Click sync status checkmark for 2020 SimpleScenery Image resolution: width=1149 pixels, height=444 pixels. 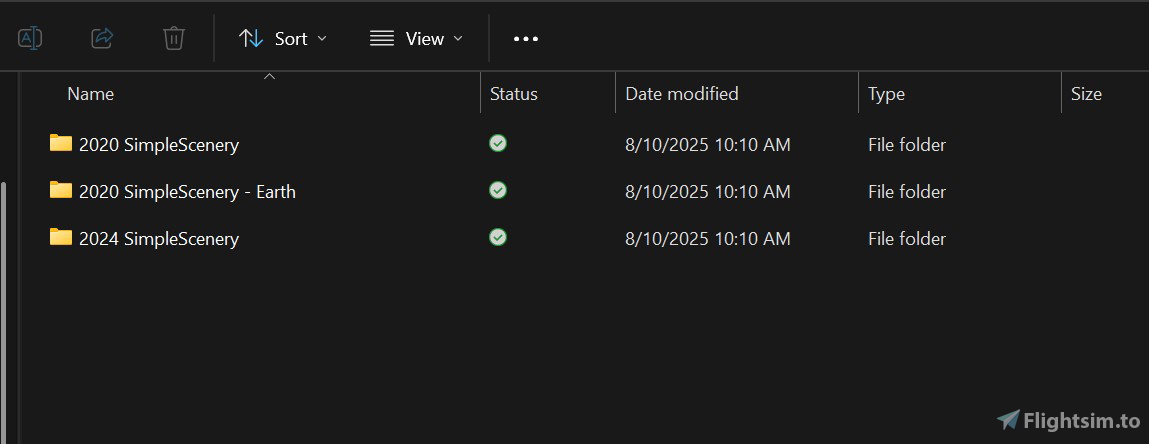pyautogui.click(x=498, y=143)
